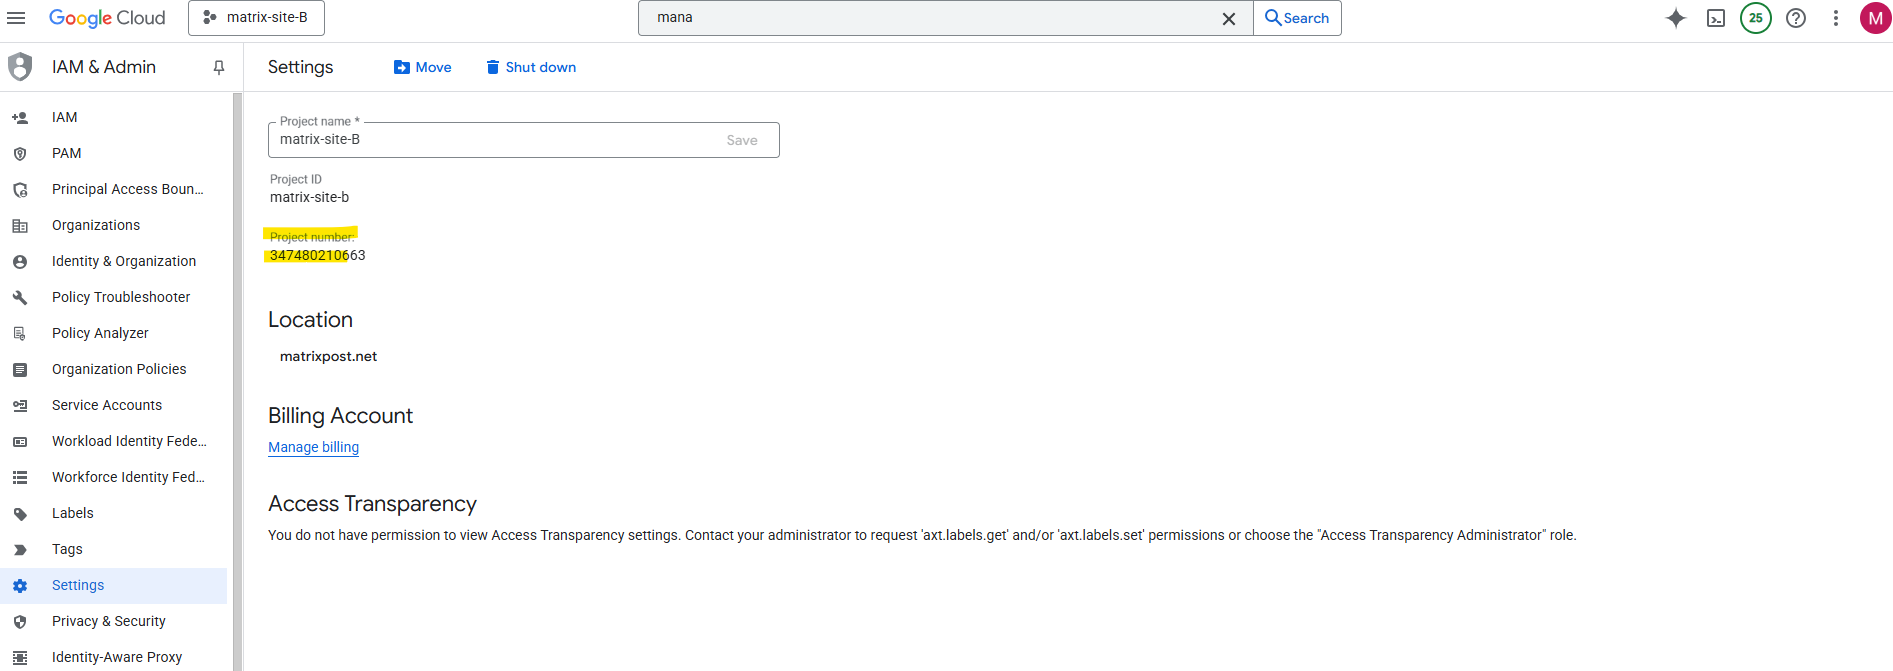Activate Cloud Shell terminal icon
The height and width of the screenshot is (671, 1893).
(1716, 18)
